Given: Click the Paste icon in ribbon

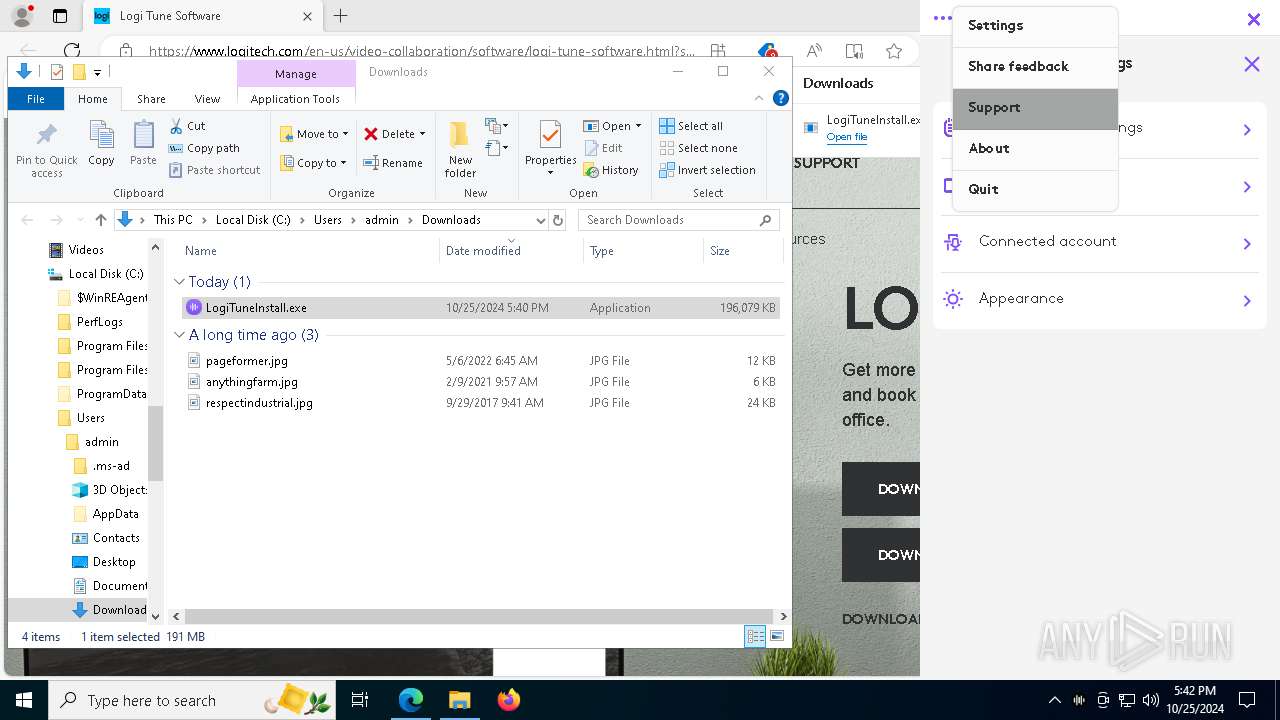Looking at the screenshot, I should pos(143,135).
